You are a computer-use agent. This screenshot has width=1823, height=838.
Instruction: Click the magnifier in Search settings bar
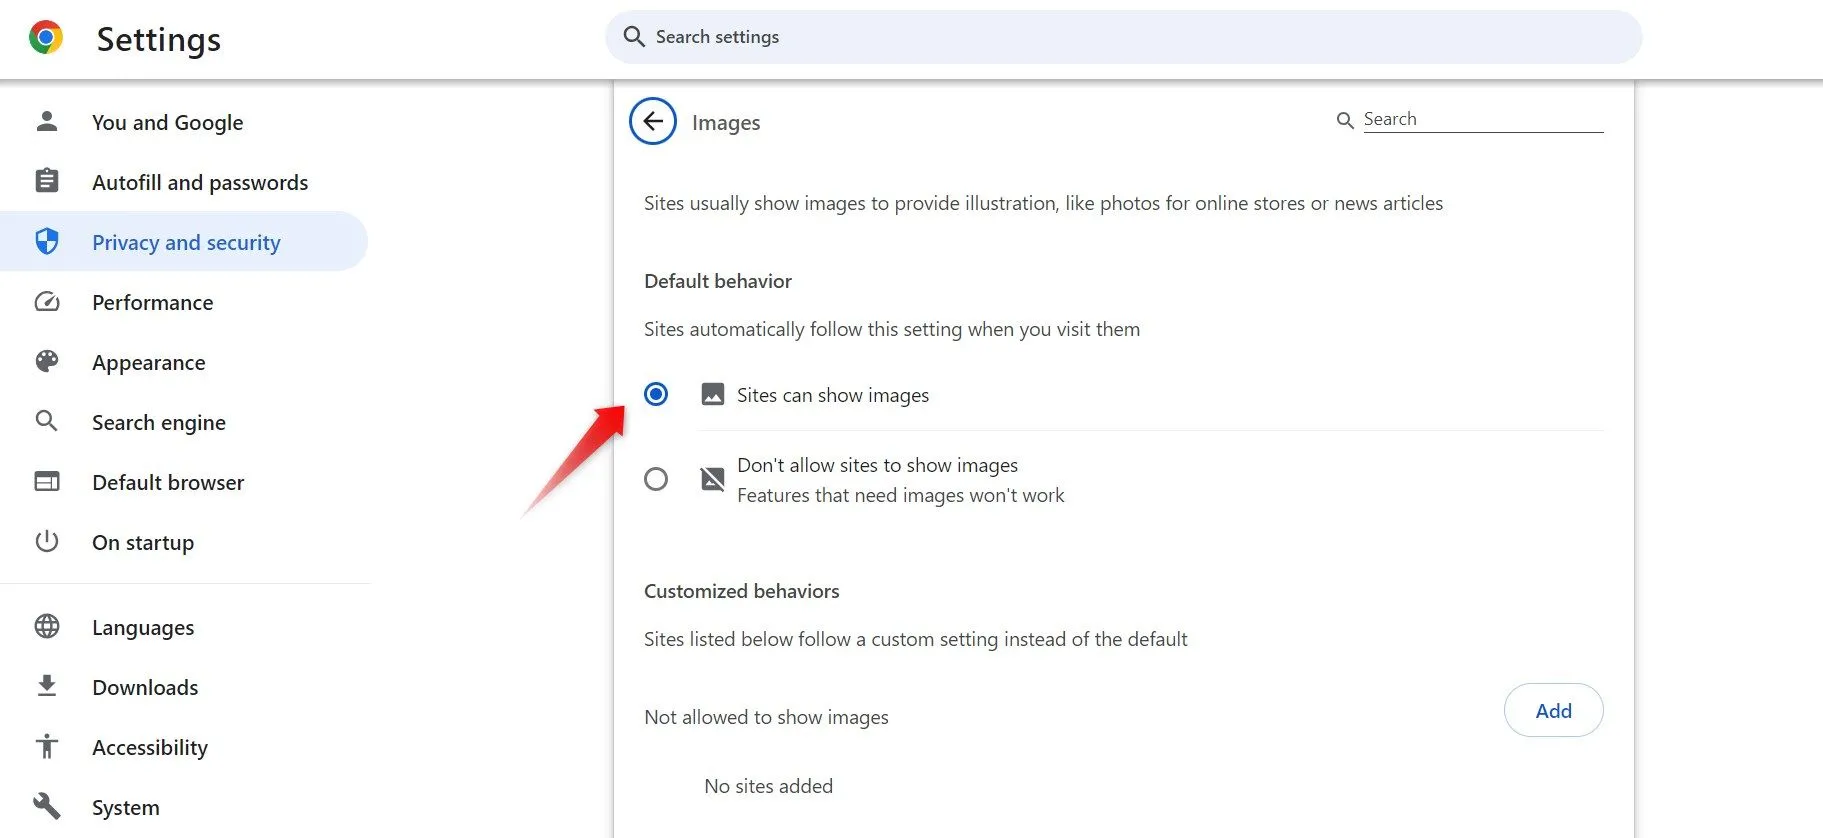point(634,37)
